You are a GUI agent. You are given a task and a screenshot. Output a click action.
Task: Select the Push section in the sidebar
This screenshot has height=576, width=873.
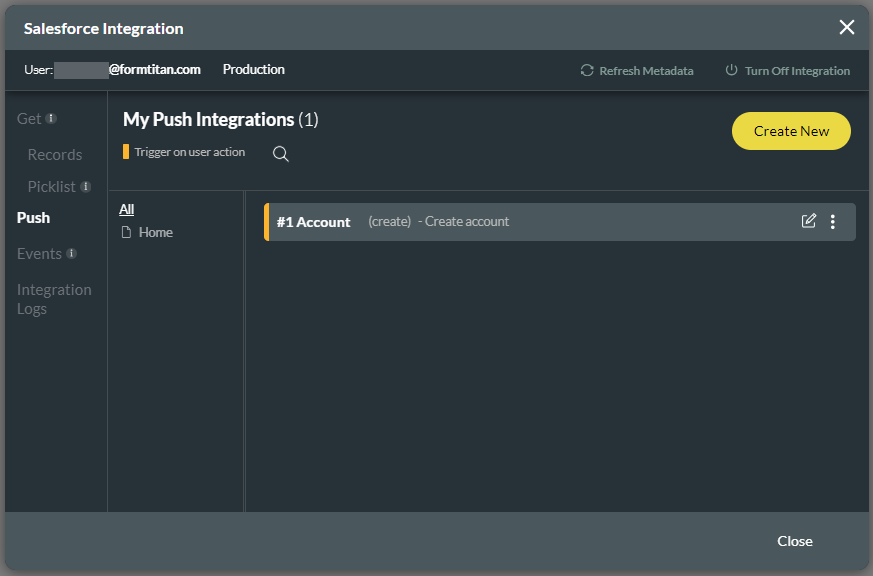point(32,217)
